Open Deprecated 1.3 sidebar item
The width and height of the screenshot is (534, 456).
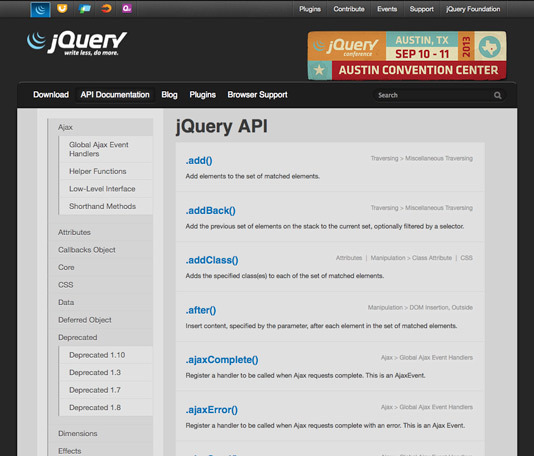tap(95, 373)
